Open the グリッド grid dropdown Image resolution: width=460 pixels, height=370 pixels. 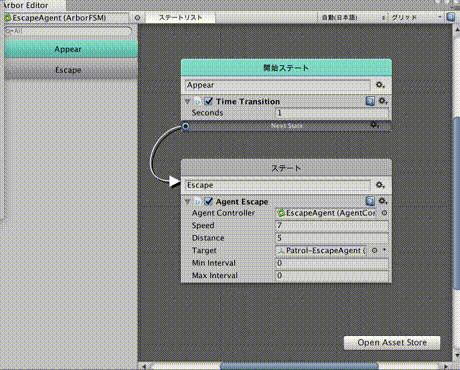click(417, 17)
